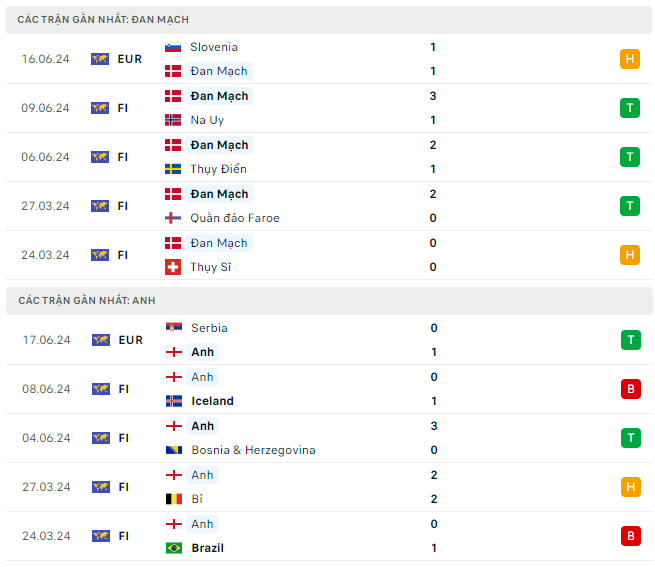655x567 pixels.
Task: Click the green T badge for Serbia match
Action: pyautogui.click(x=629, y=340)
